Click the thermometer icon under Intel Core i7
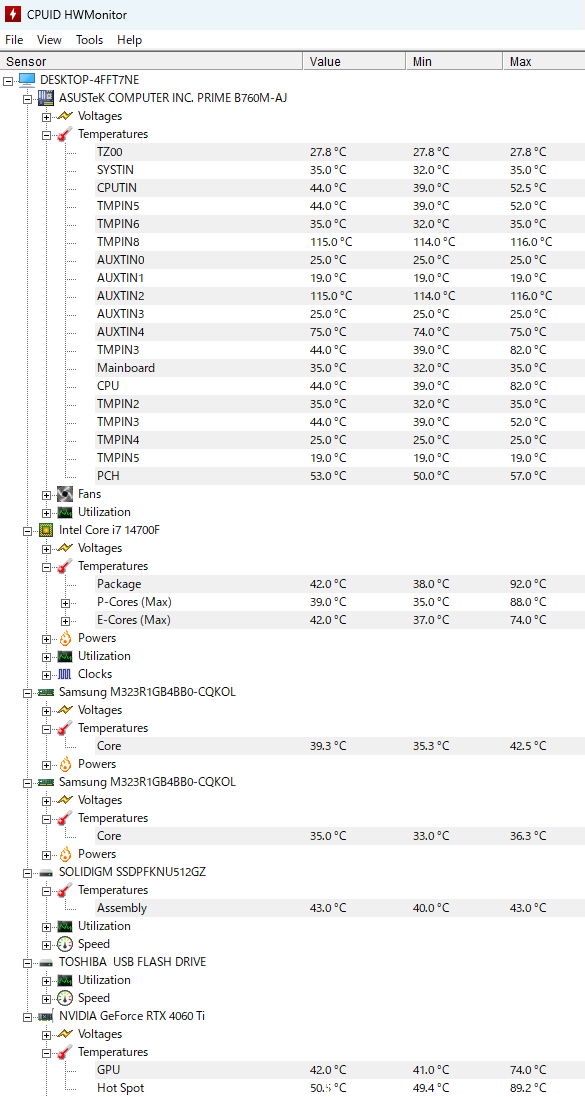 point(65,566)
